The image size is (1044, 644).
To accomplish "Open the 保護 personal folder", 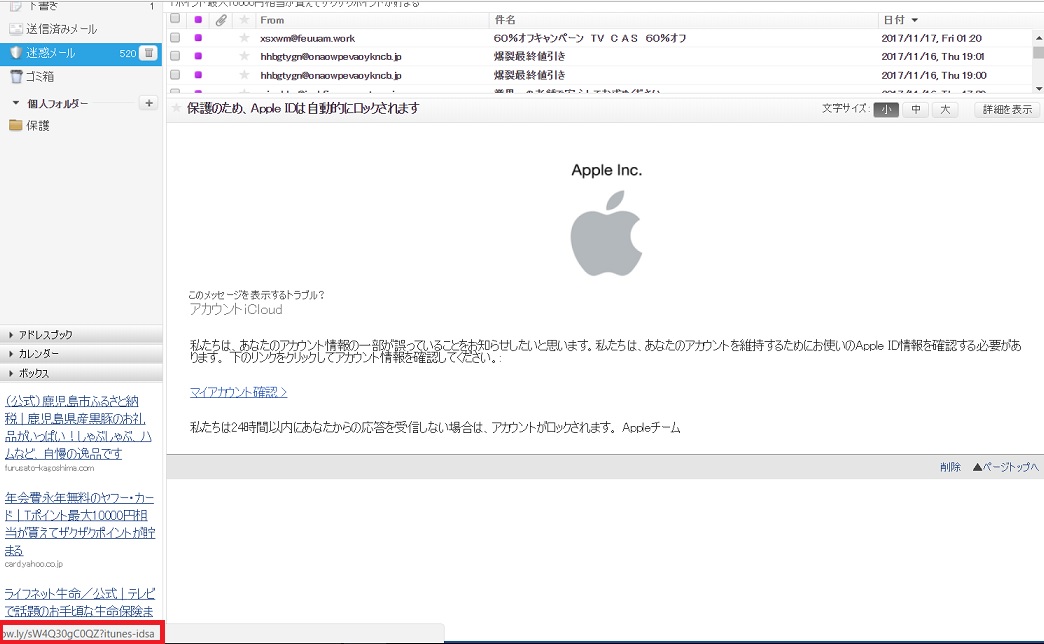I will click(37, 126).
